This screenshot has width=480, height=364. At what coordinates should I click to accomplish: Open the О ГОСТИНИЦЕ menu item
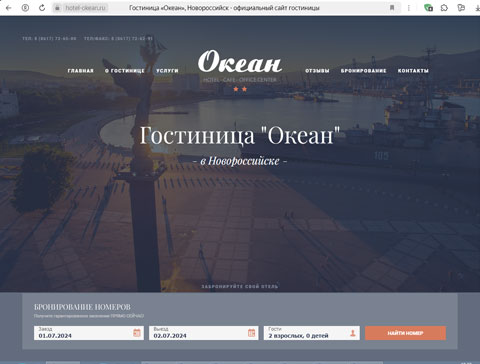coord(125,71)
